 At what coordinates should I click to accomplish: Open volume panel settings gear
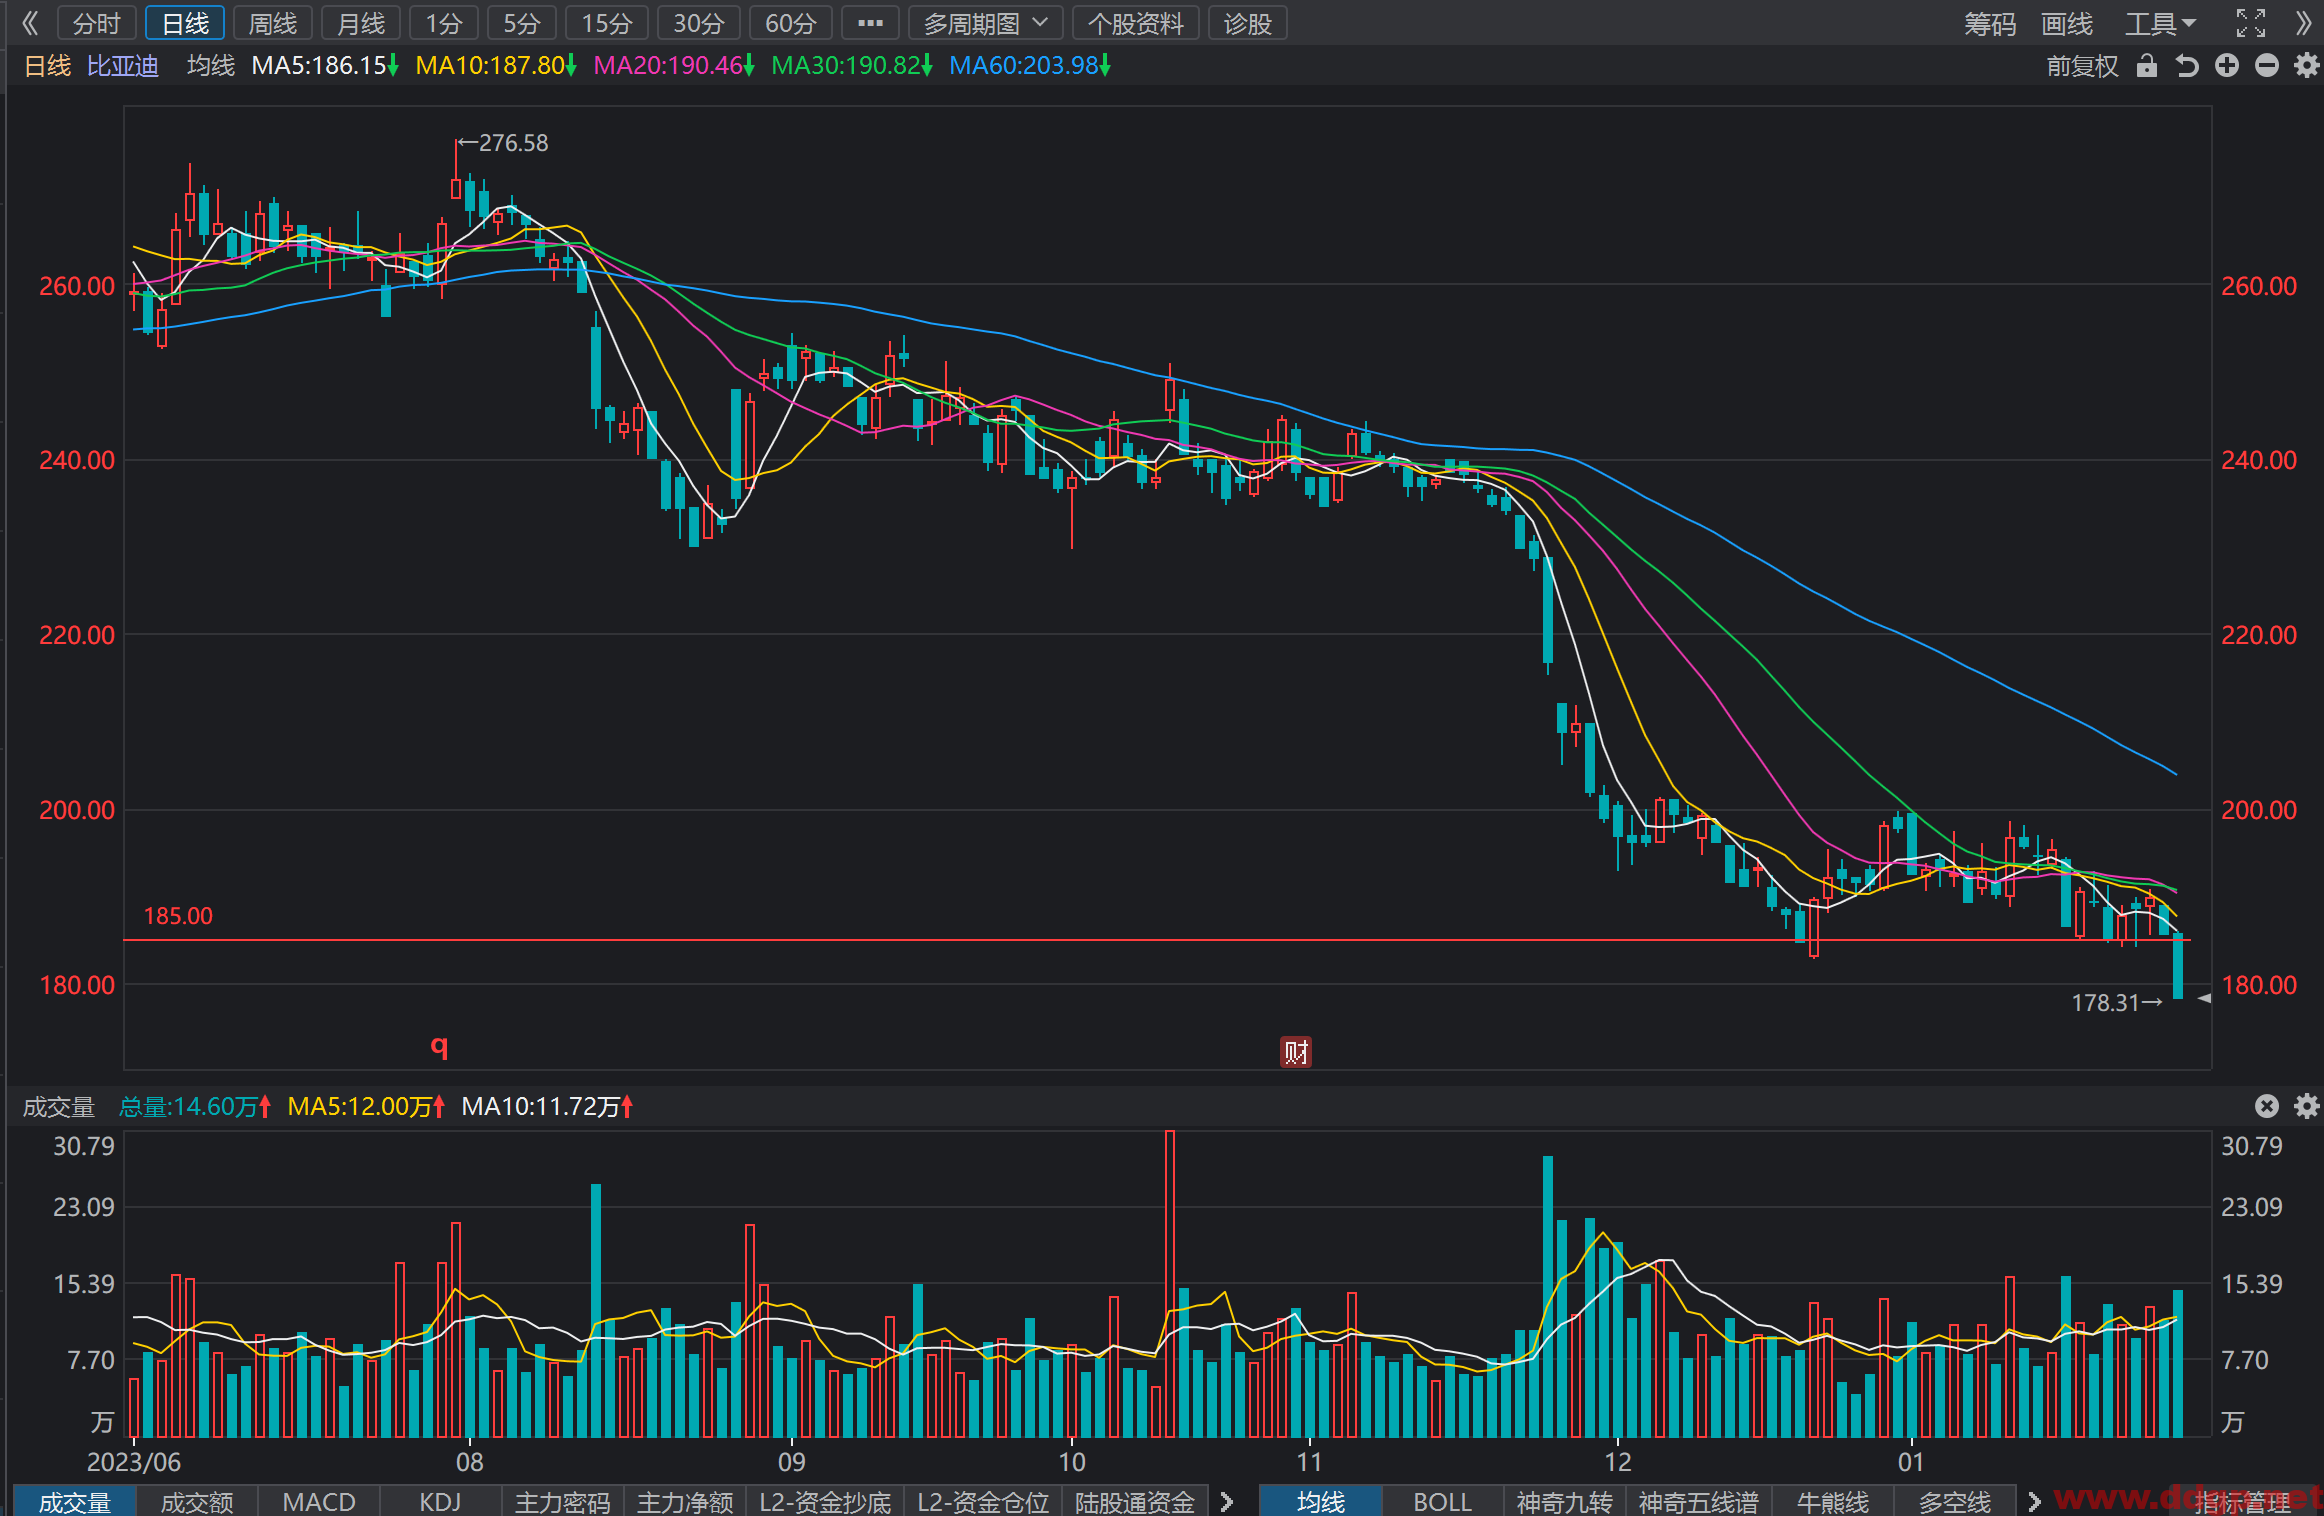point(2306,1105)
